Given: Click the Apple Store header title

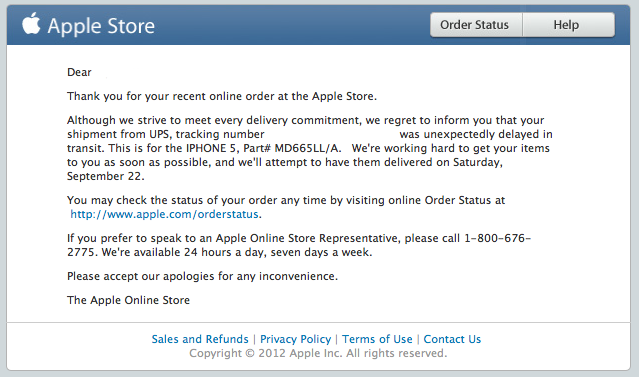Looking at the screenshot, I should pos(101,26).
